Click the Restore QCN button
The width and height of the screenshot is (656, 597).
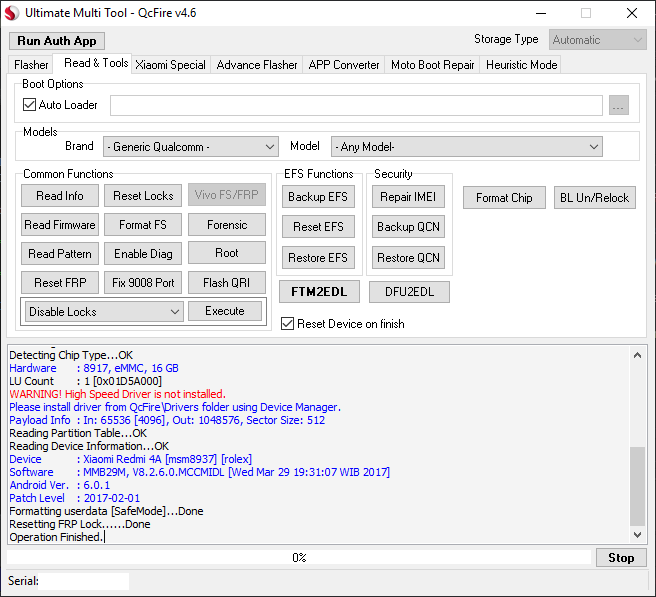pyautogui.click(x=408, y=258)
